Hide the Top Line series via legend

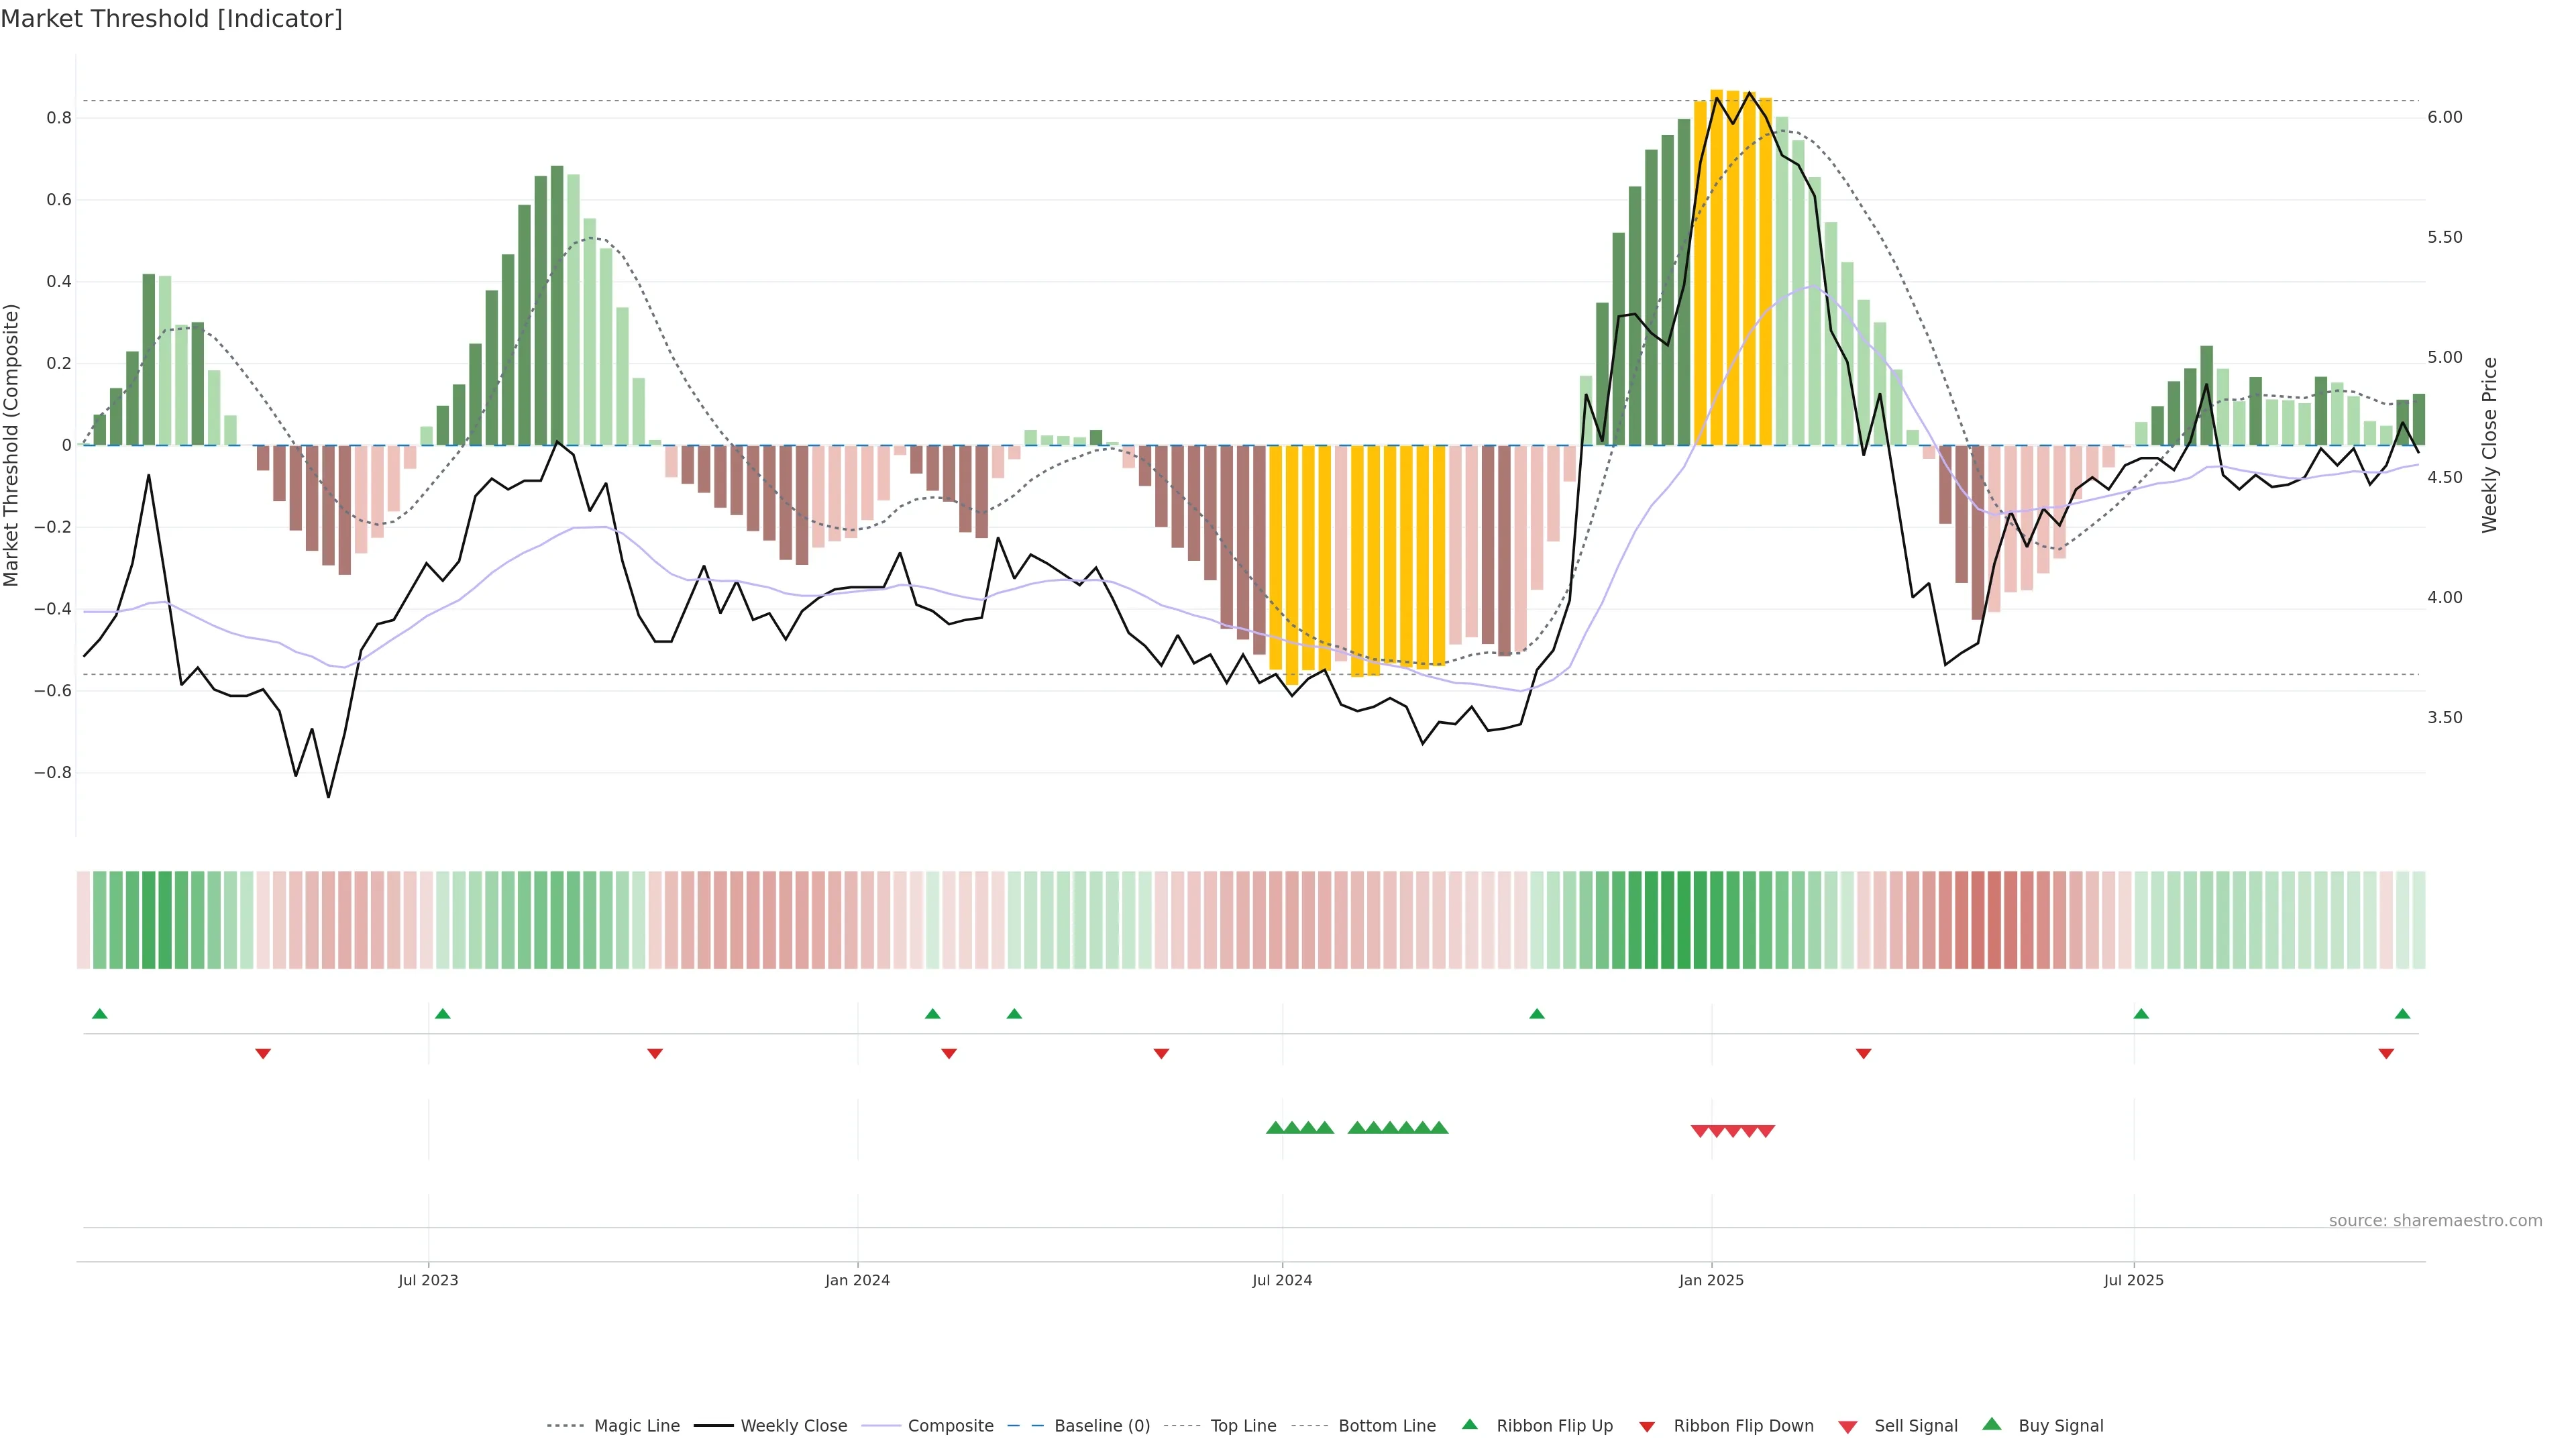[x=1243, y=1426]
